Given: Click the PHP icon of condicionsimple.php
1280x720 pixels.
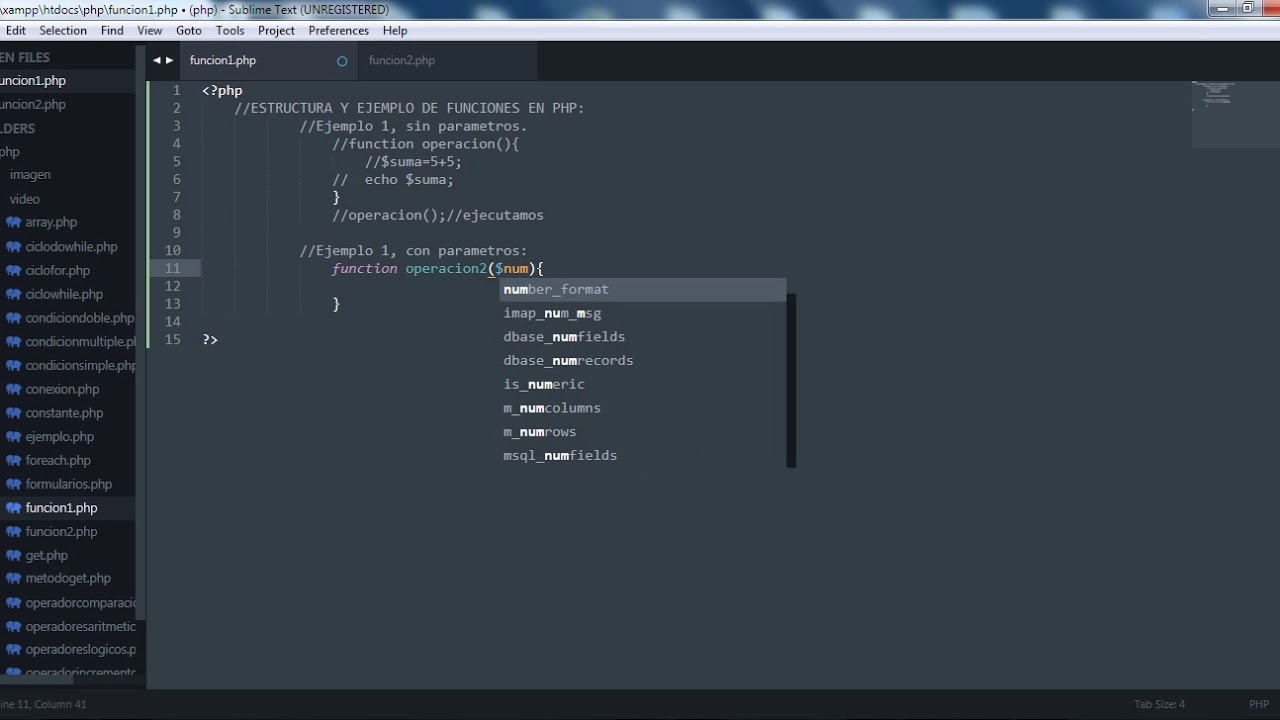Looking at the screenshot, I should pos(13,365).
